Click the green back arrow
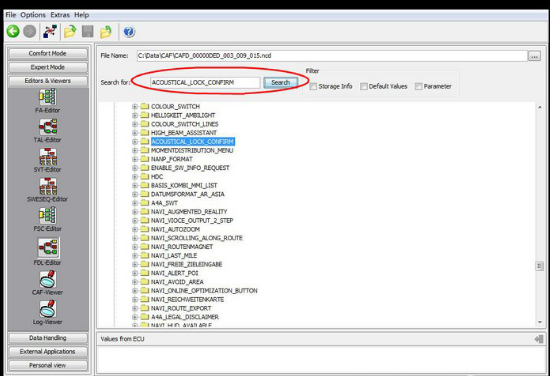550x376 pixels. click(13, 32)
